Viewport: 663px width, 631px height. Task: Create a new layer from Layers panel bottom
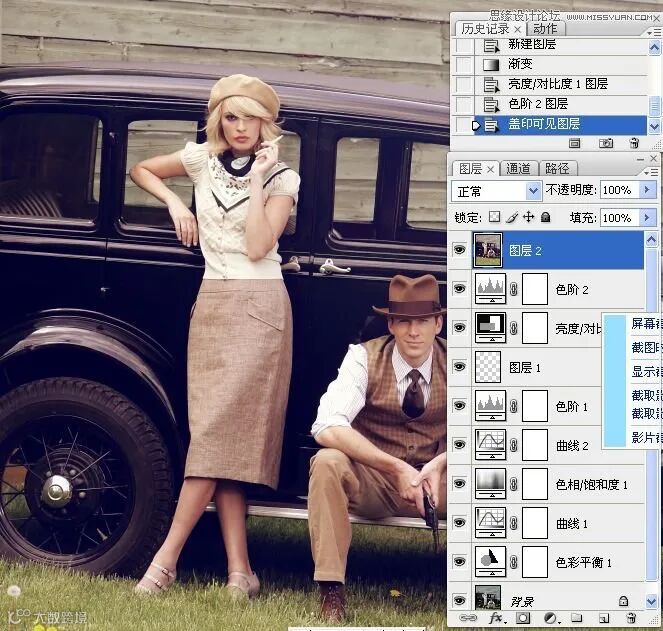tap(604, 618)
